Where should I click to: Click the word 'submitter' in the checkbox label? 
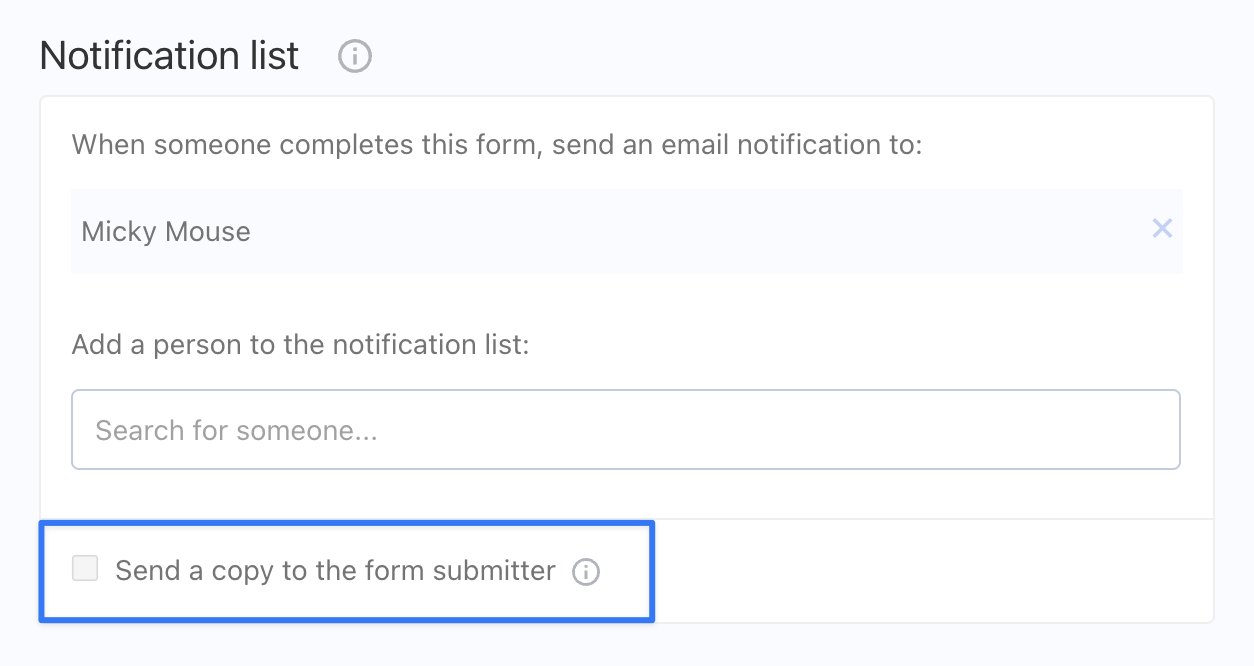point(494,571)
